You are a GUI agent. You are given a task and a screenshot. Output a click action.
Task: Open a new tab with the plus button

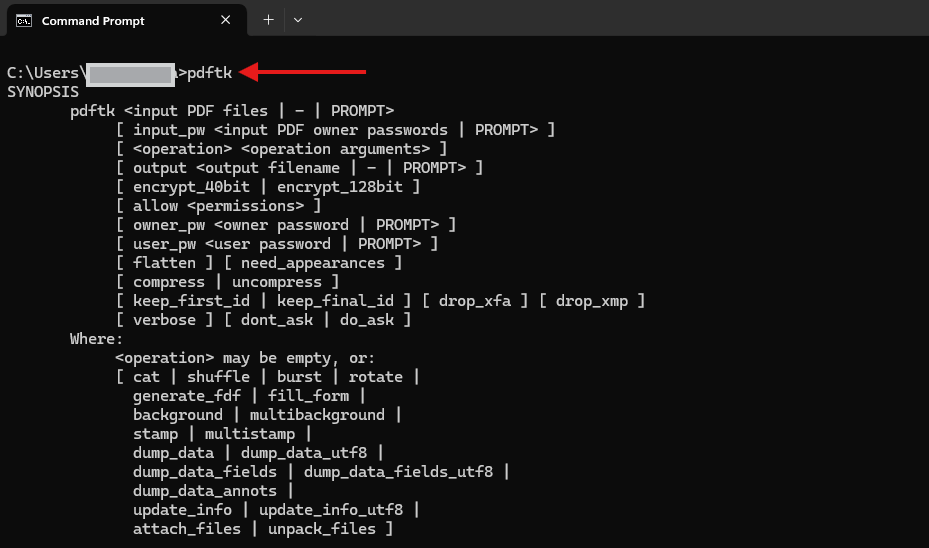click(268, 20)
